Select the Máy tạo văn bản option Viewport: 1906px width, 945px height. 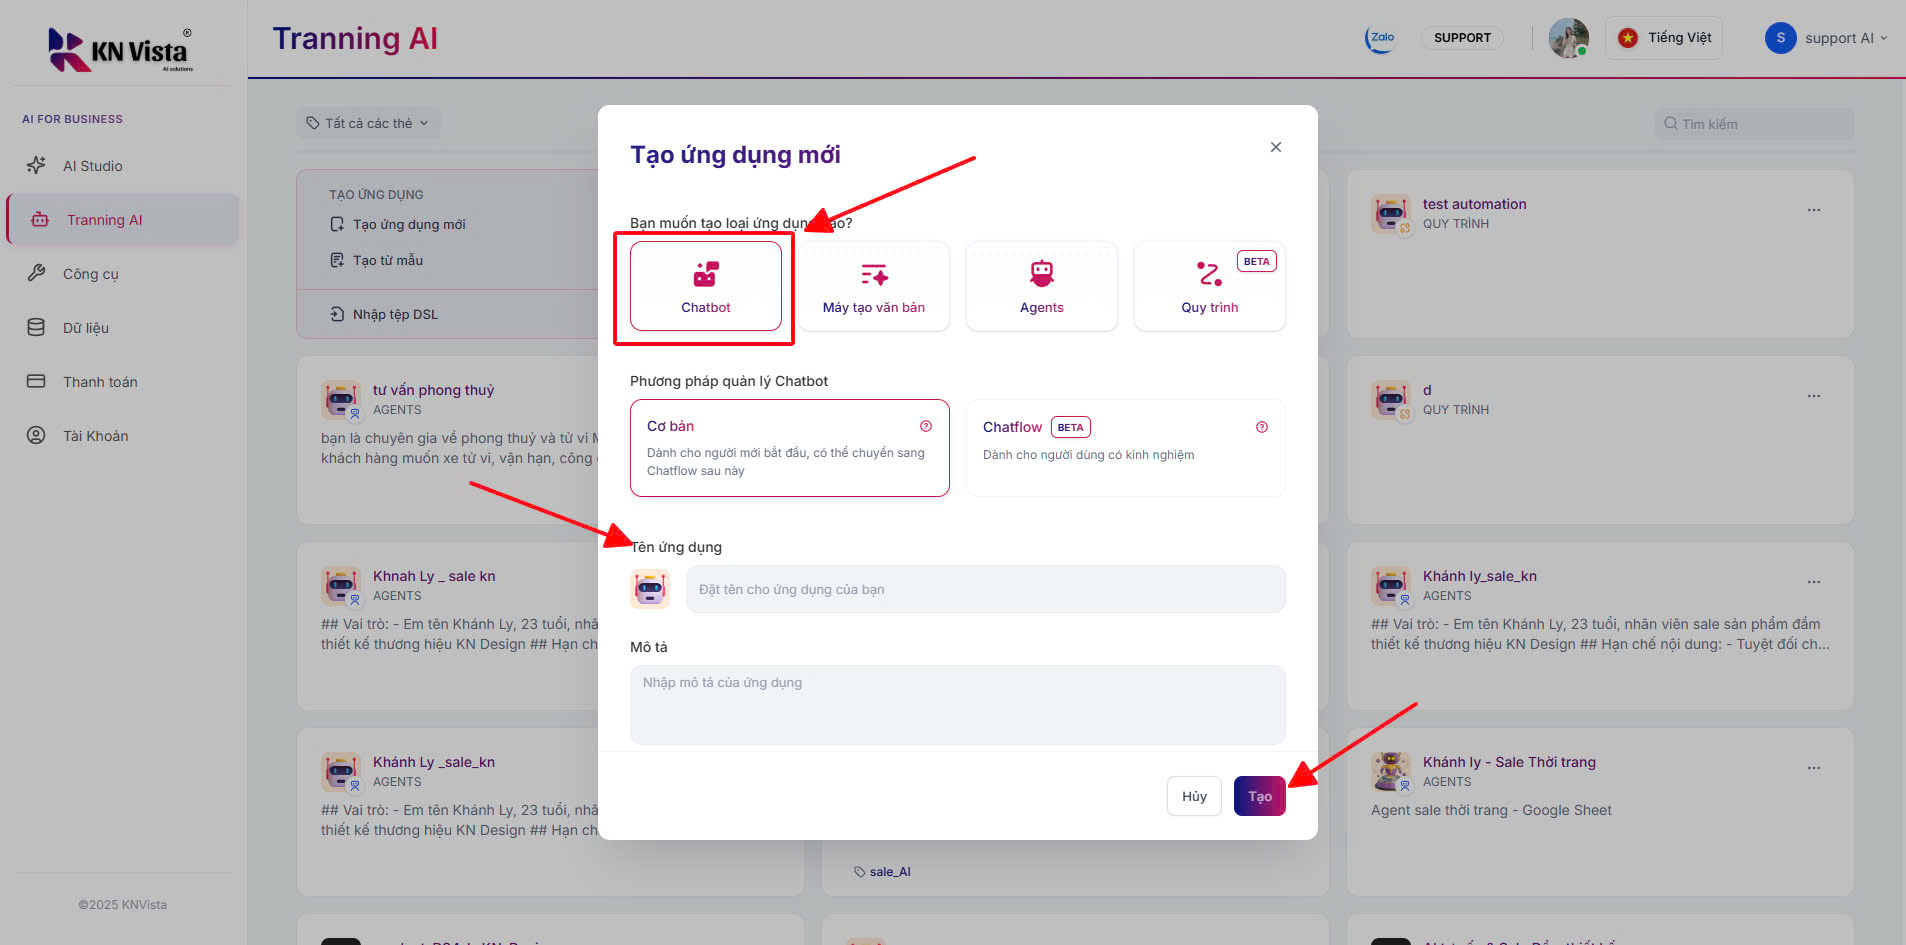873,287
